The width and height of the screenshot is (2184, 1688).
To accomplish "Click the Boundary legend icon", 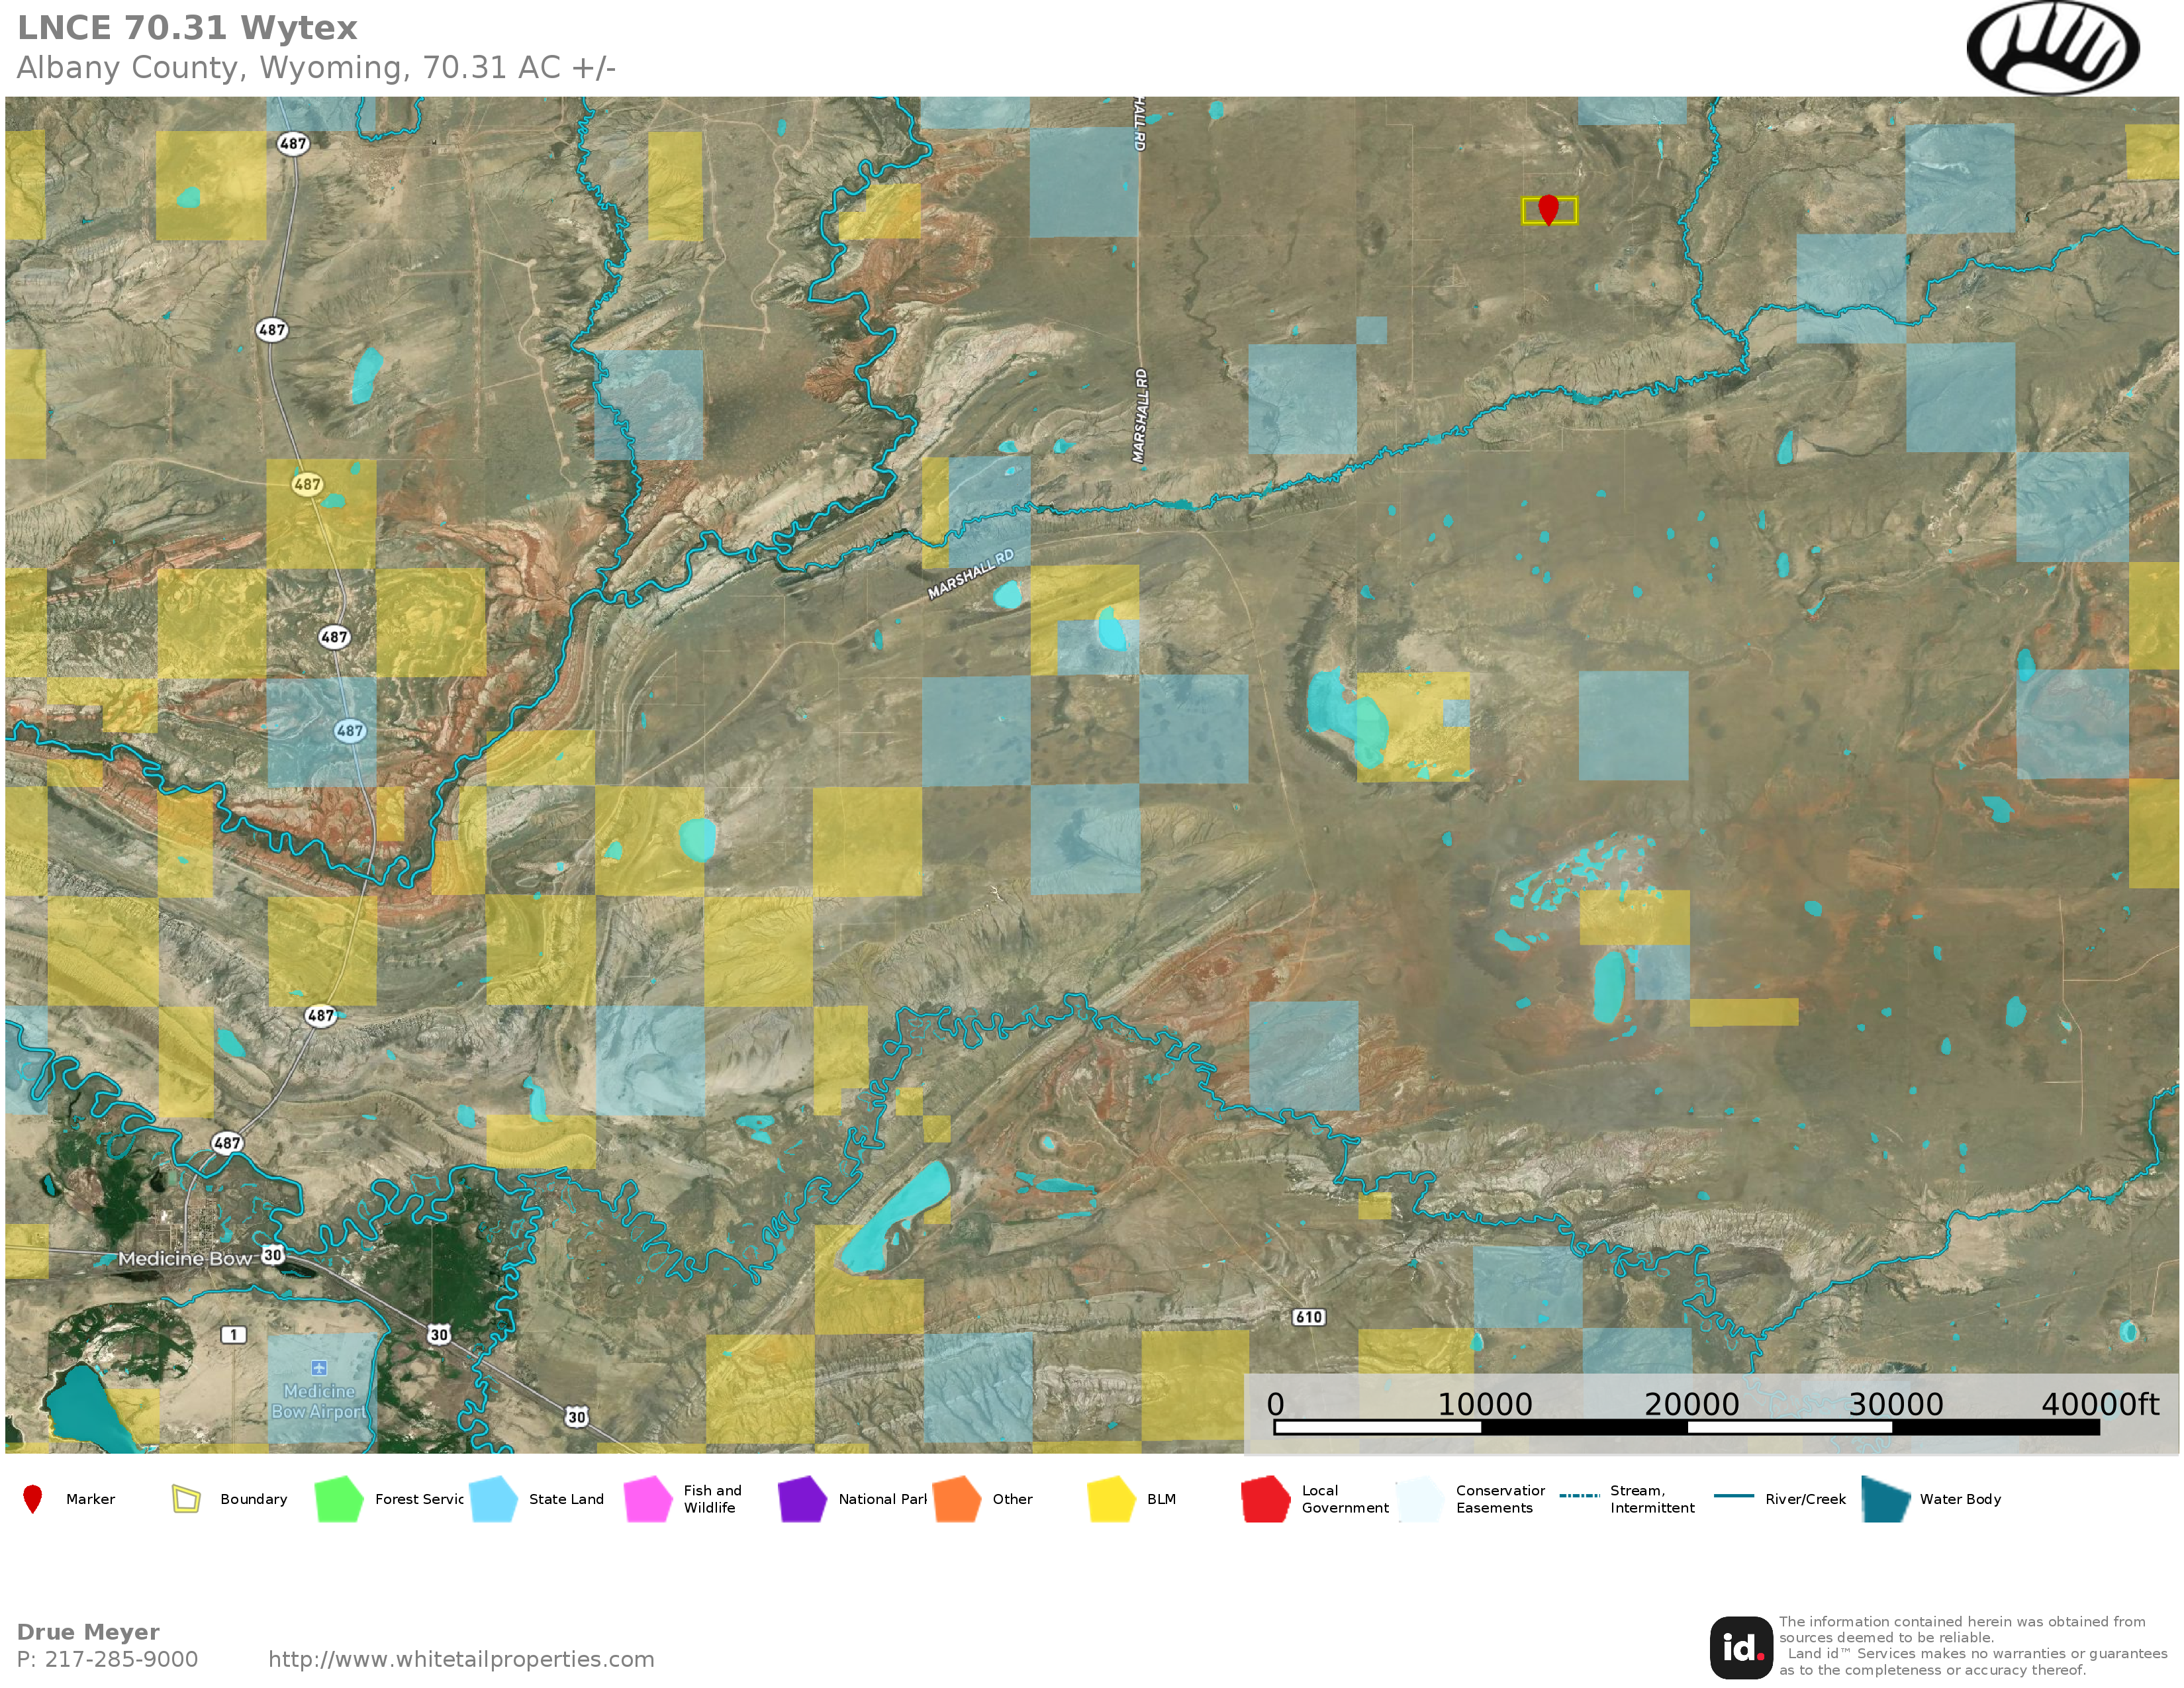I will [186, 1499].
